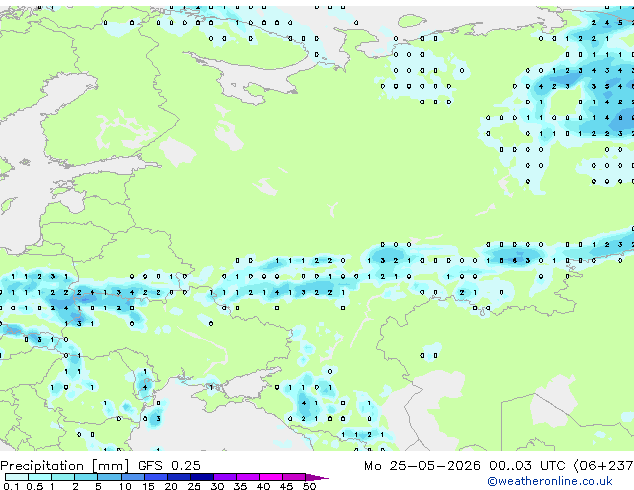The image size is (634, 490).
Task: Click the "0.5" legend scale label
Action: point(35,486)
